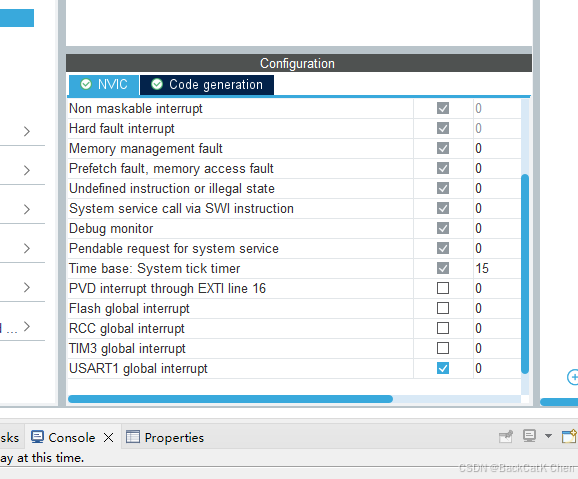
Task: Click PVD interrupt priority value
Action: pyautogui.click(x=478, y=288)
